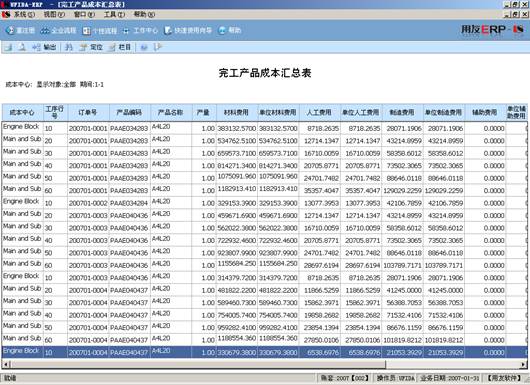
Task: Open the 工具(T) menu
Action: click(114, 15)
